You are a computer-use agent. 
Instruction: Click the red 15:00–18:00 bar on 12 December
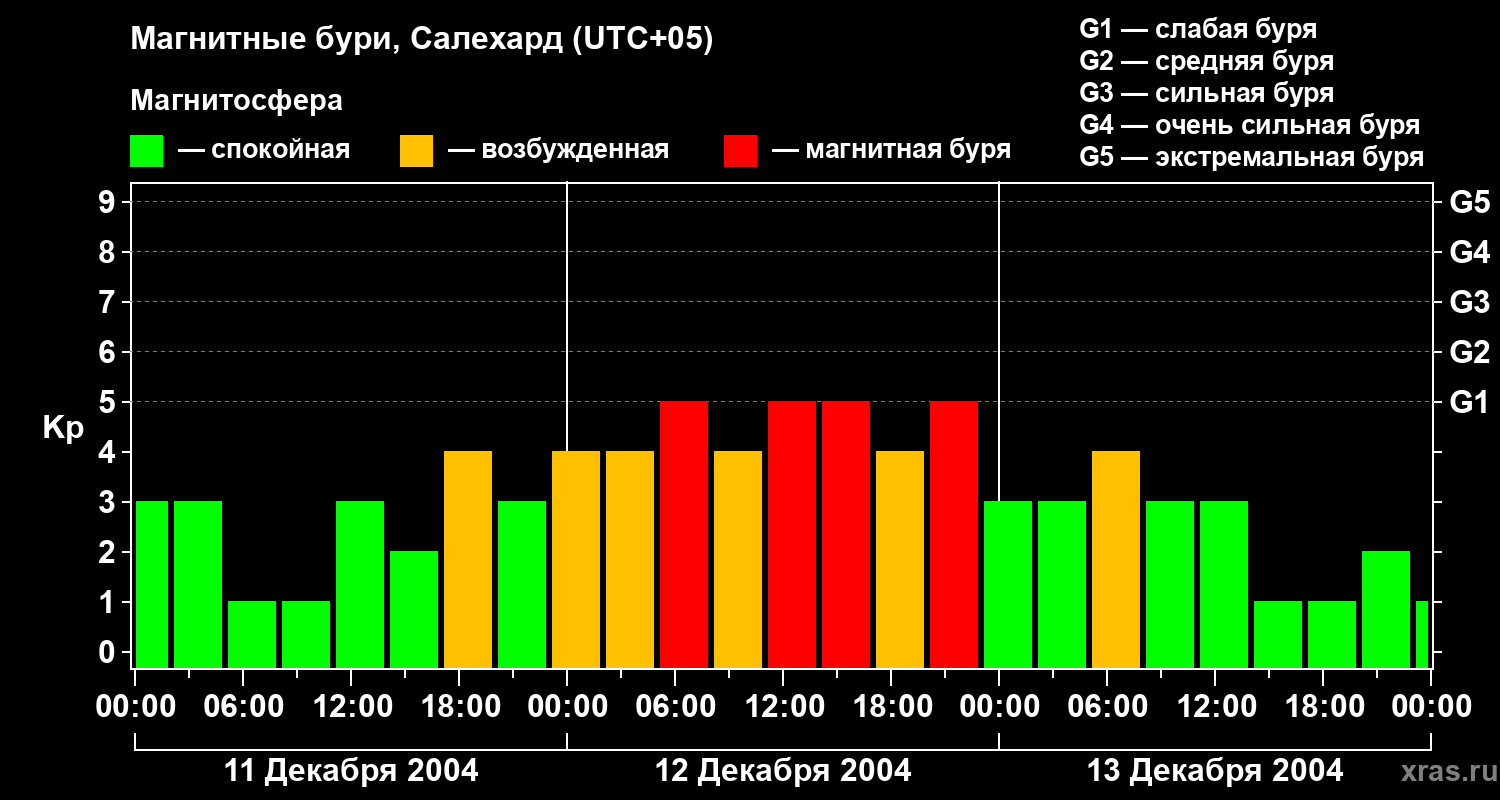846,534
